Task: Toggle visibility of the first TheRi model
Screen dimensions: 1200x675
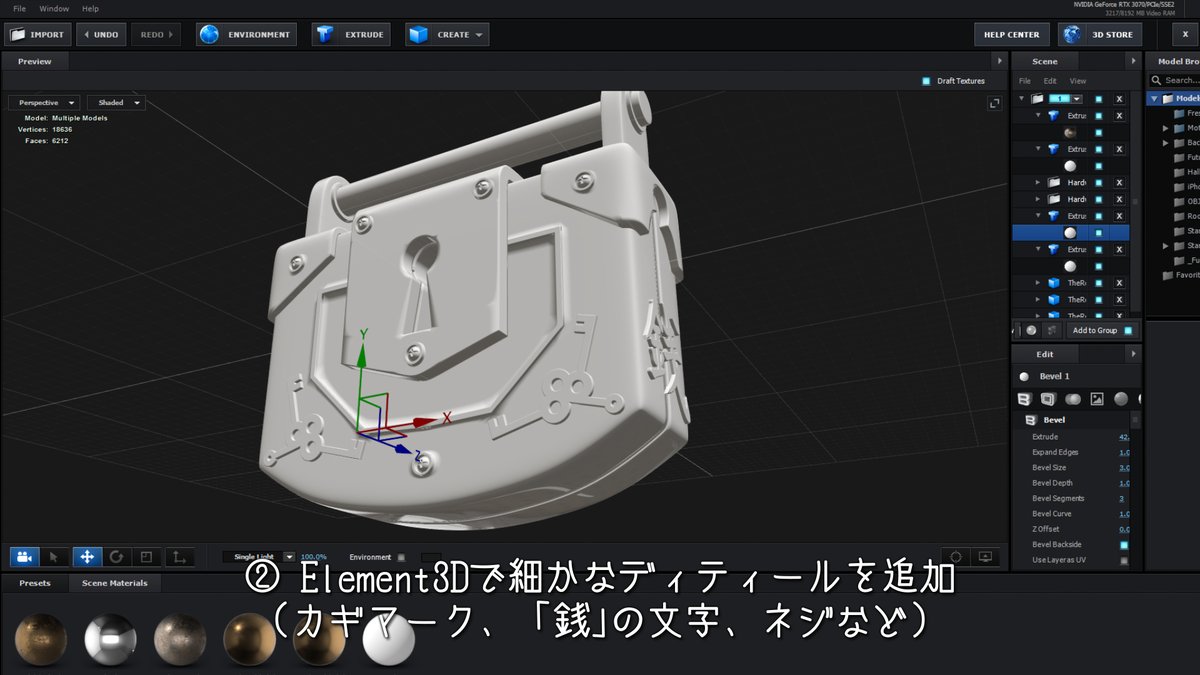Action: coord(1098,283)
